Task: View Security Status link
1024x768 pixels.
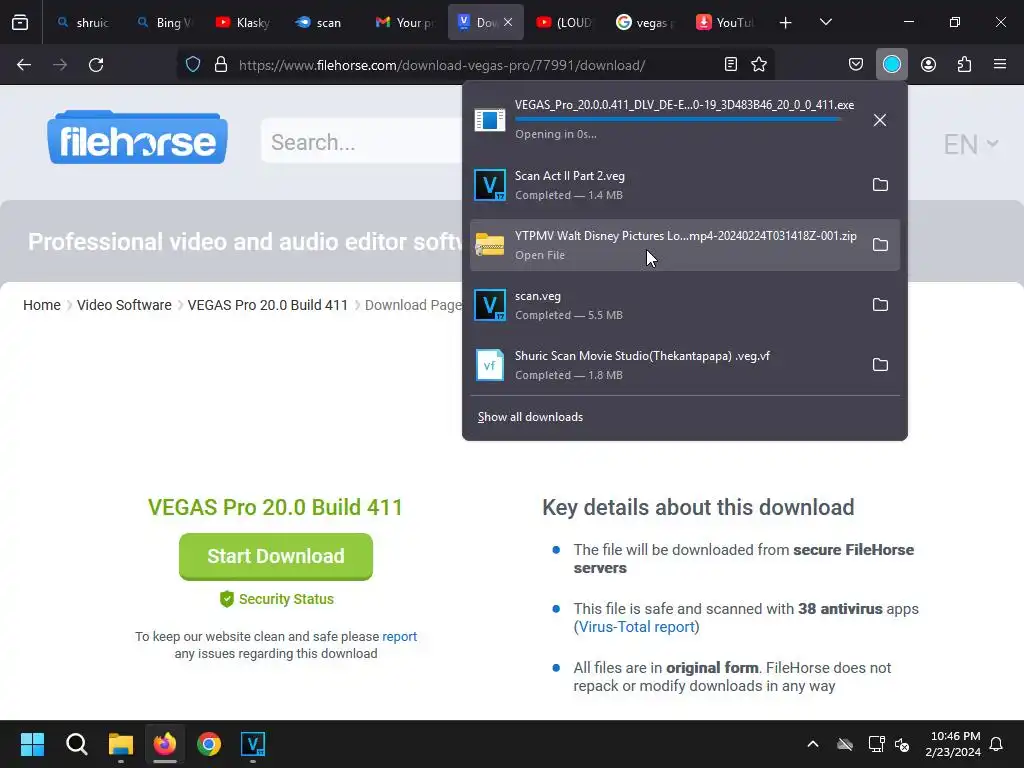Action: click(277, 599)
